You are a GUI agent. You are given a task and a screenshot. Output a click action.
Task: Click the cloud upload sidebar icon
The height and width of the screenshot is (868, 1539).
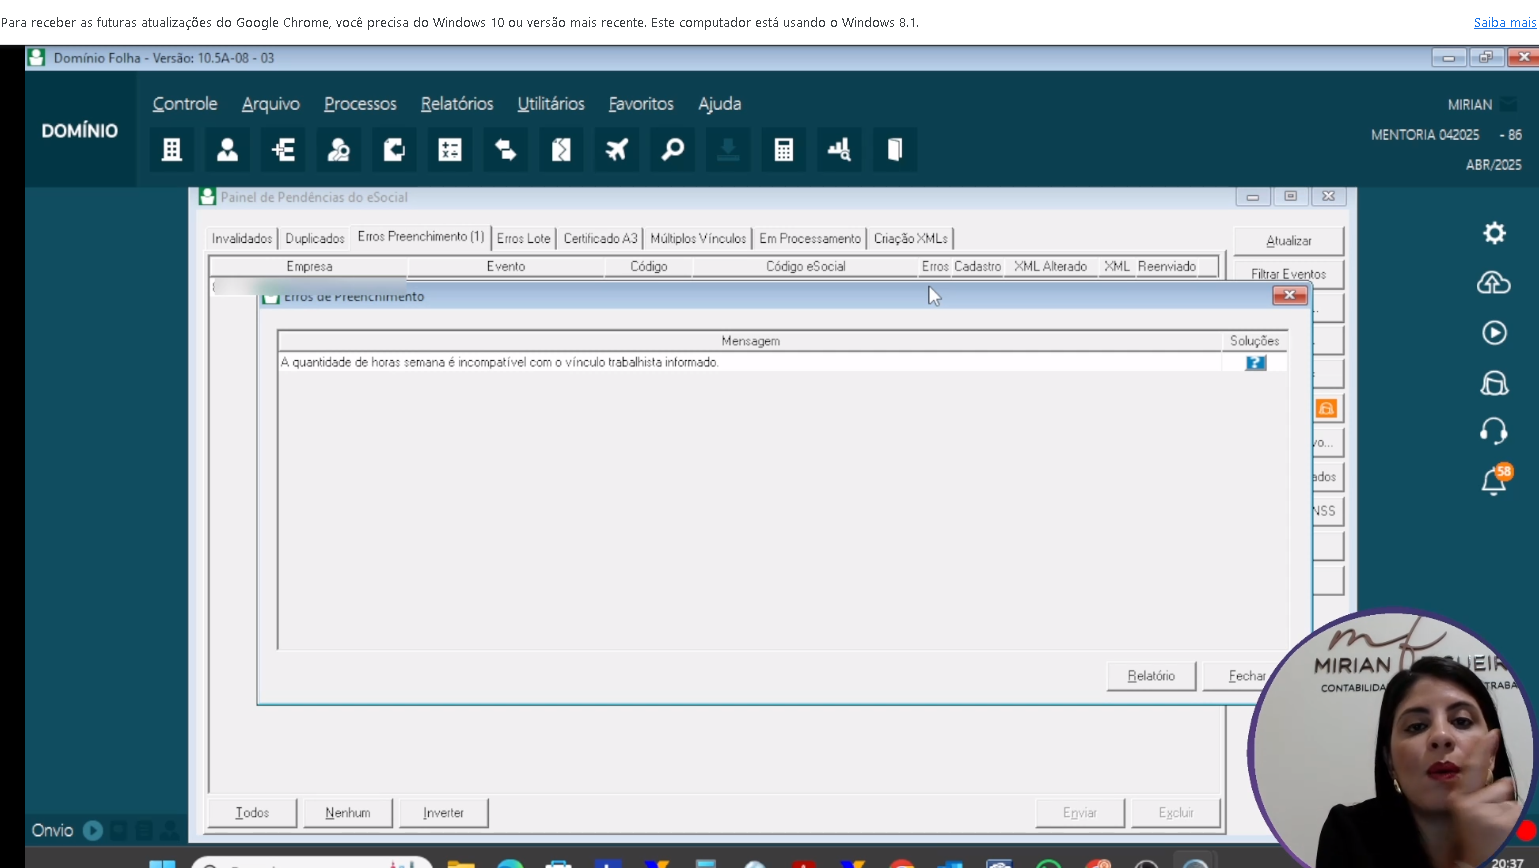click(x=1494, y=283)
